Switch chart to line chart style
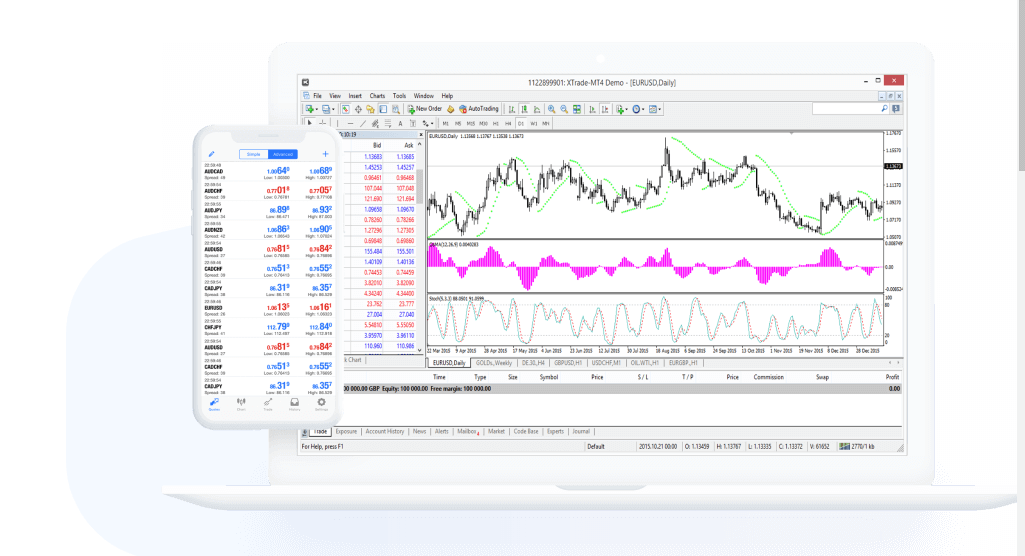 [x=537, y=109]
